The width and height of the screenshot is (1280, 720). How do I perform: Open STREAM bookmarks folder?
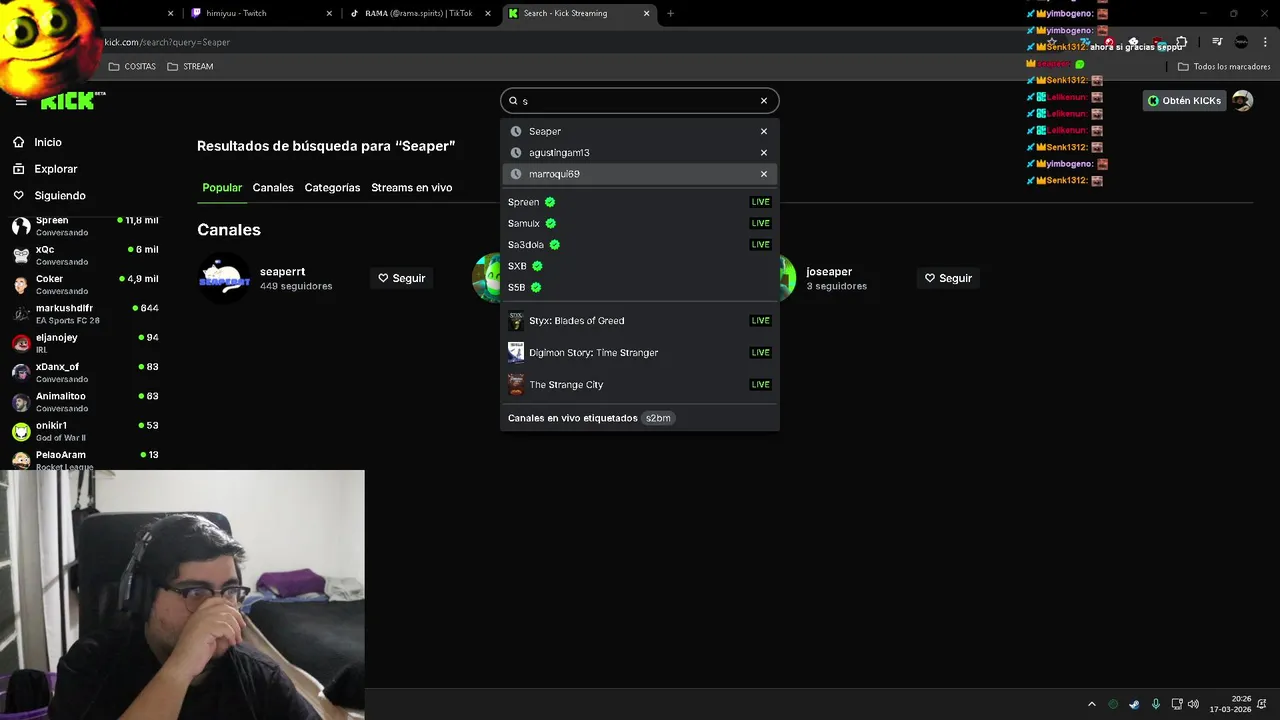click(x=190, y=67)
